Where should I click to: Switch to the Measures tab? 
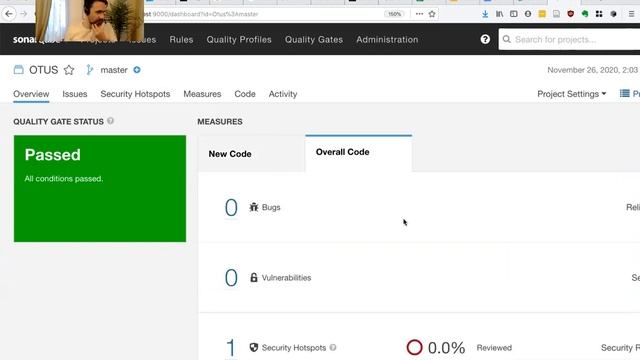point(202,94)
